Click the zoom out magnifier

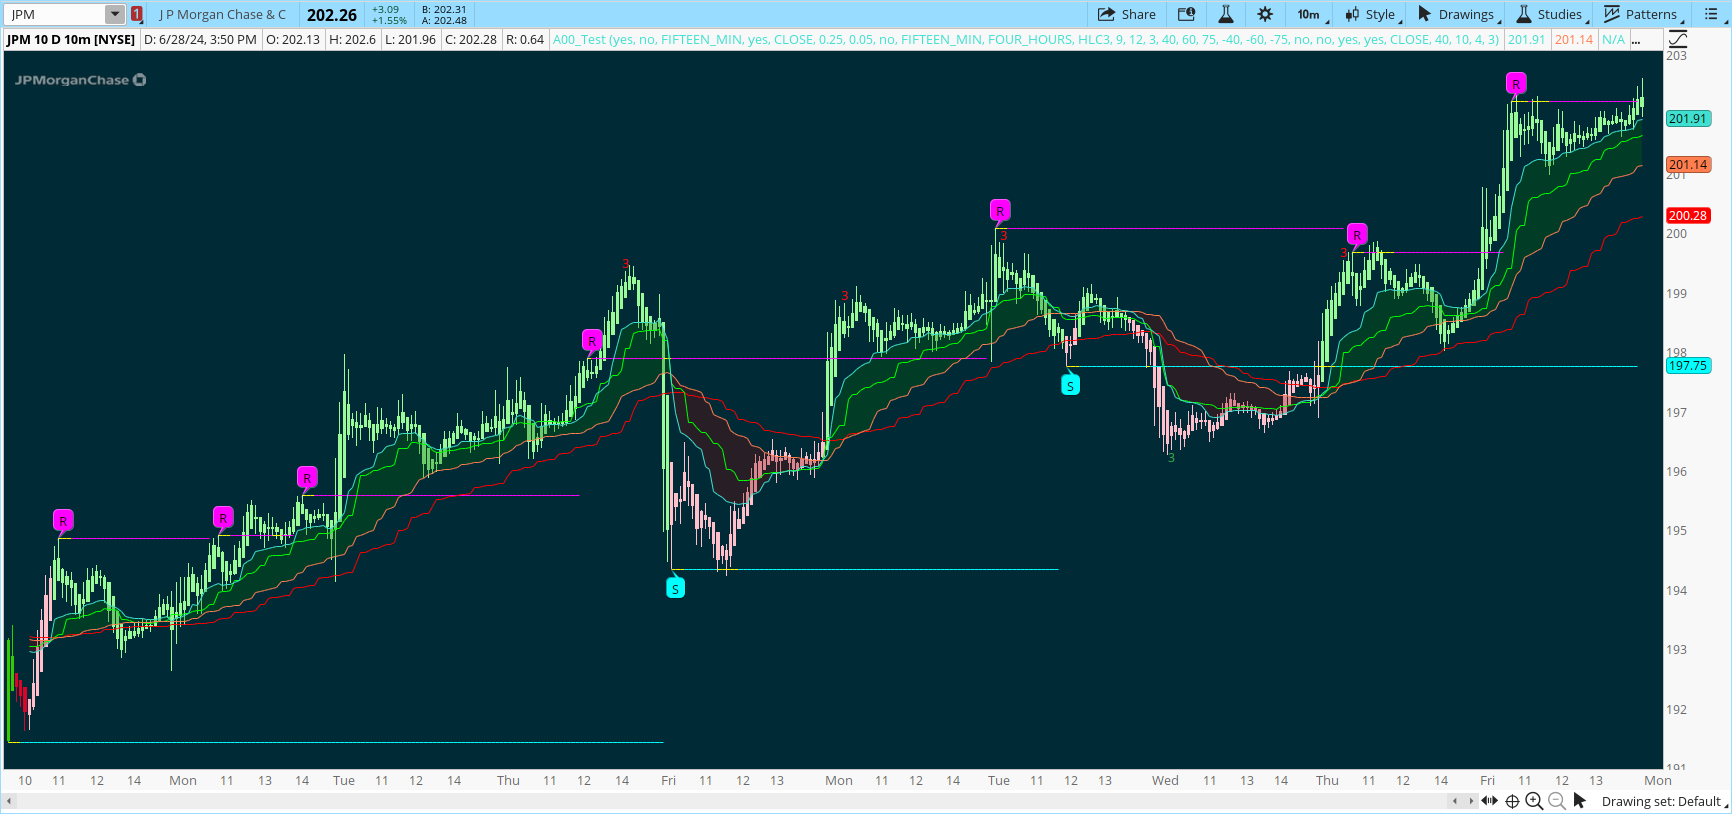(1556, 801)
